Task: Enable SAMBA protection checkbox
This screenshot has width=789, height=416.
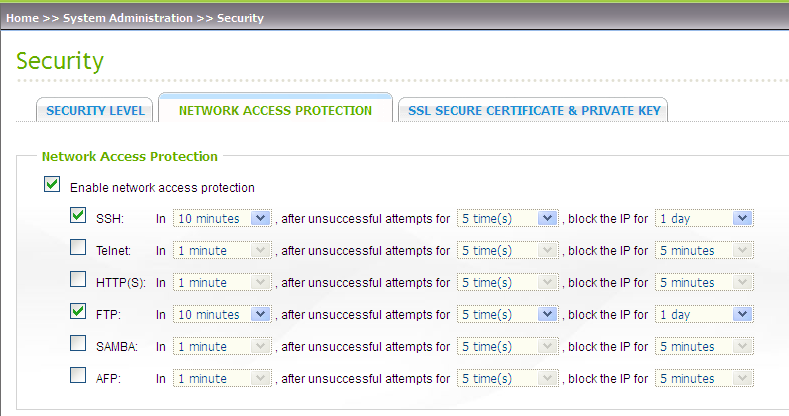Action: pos(78,344)
